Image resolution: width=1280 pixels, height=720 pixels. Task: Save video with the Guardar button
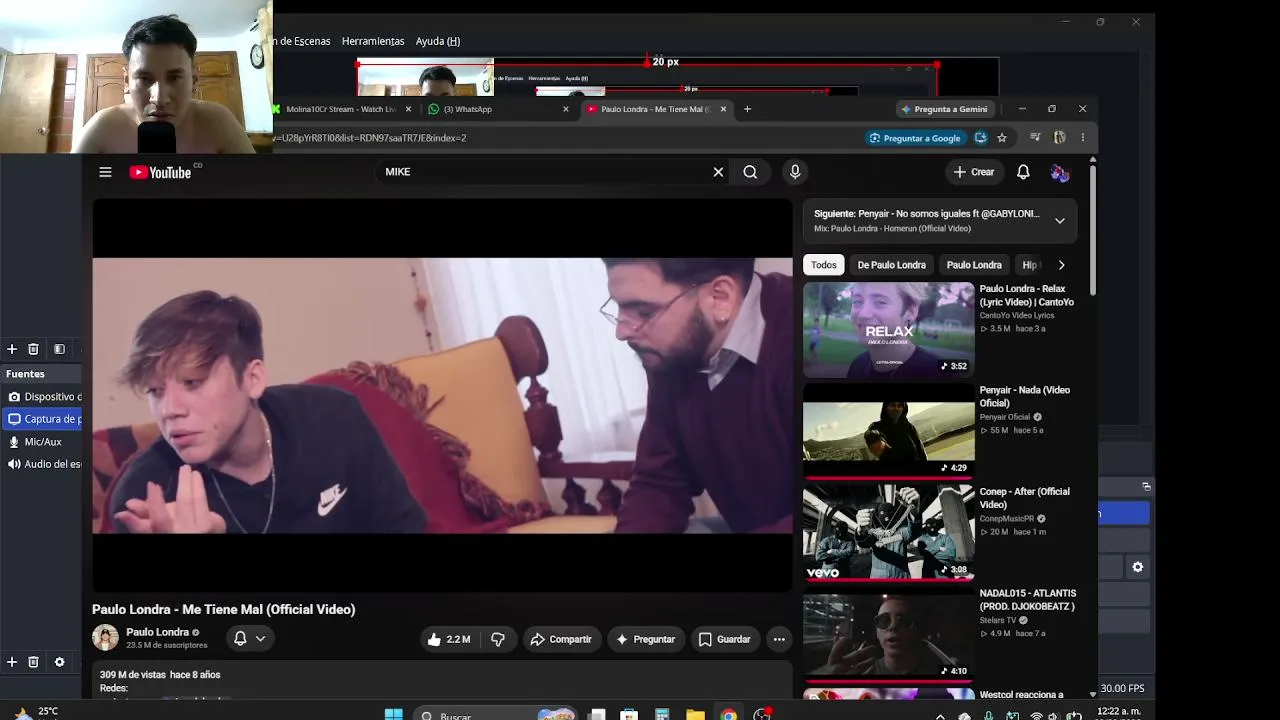click(x=724, y=639)
